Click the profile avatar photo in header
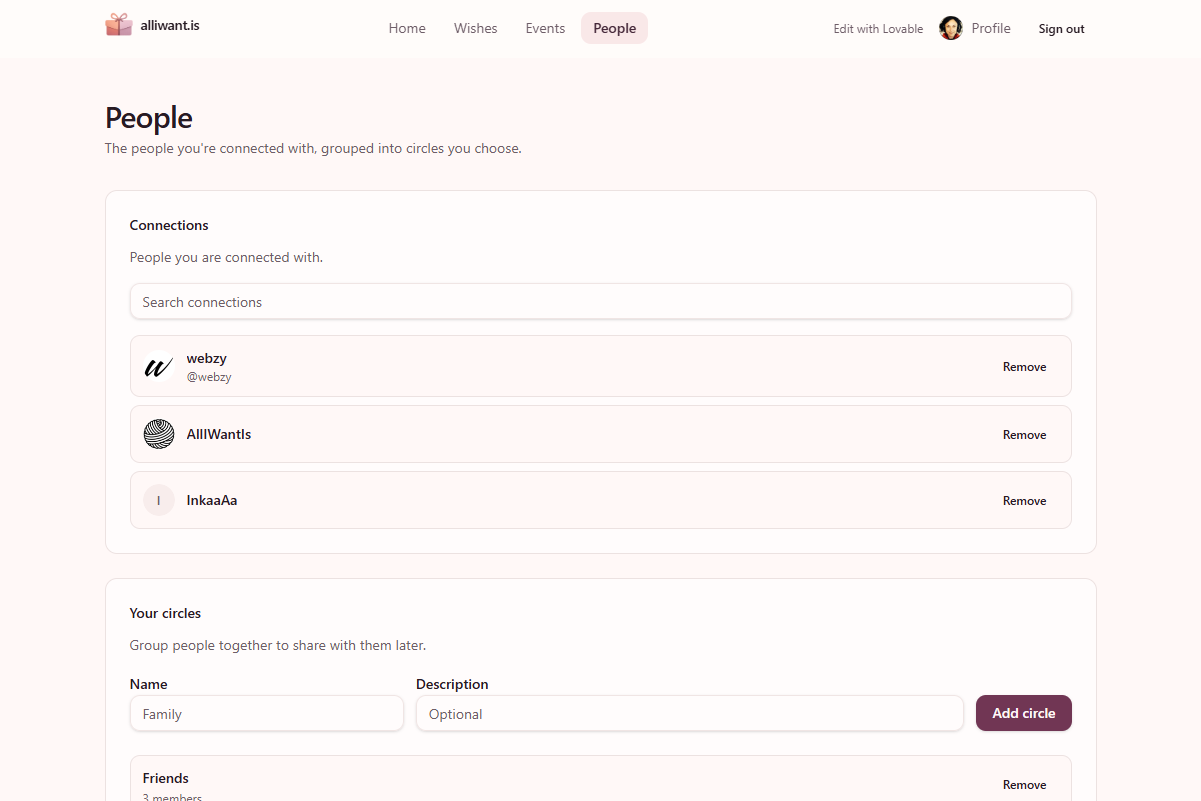This screenshot has height=801, width=1201. point(951,28)
